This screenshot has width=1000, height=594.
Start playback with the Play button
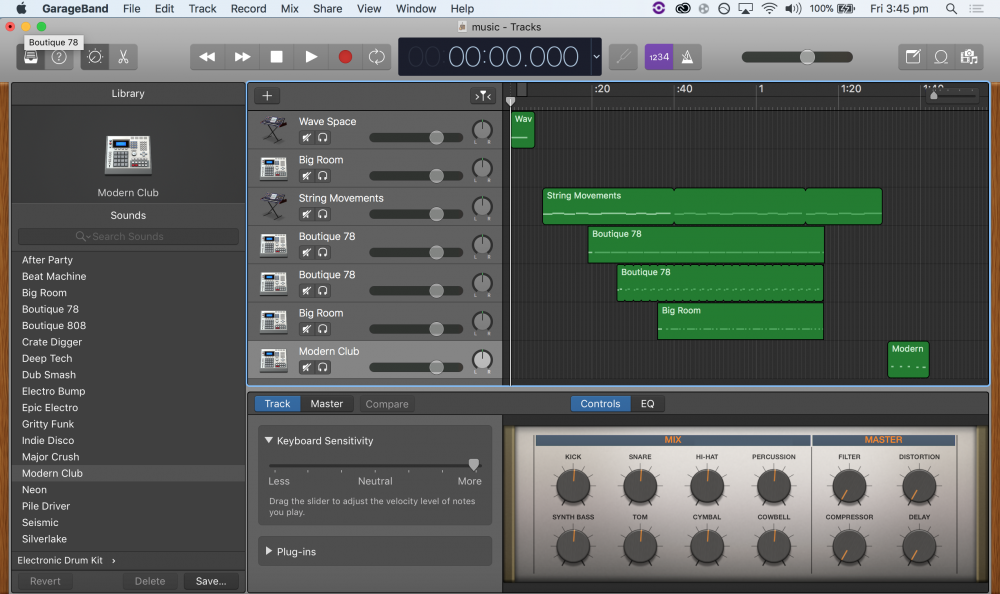(311, 57)
